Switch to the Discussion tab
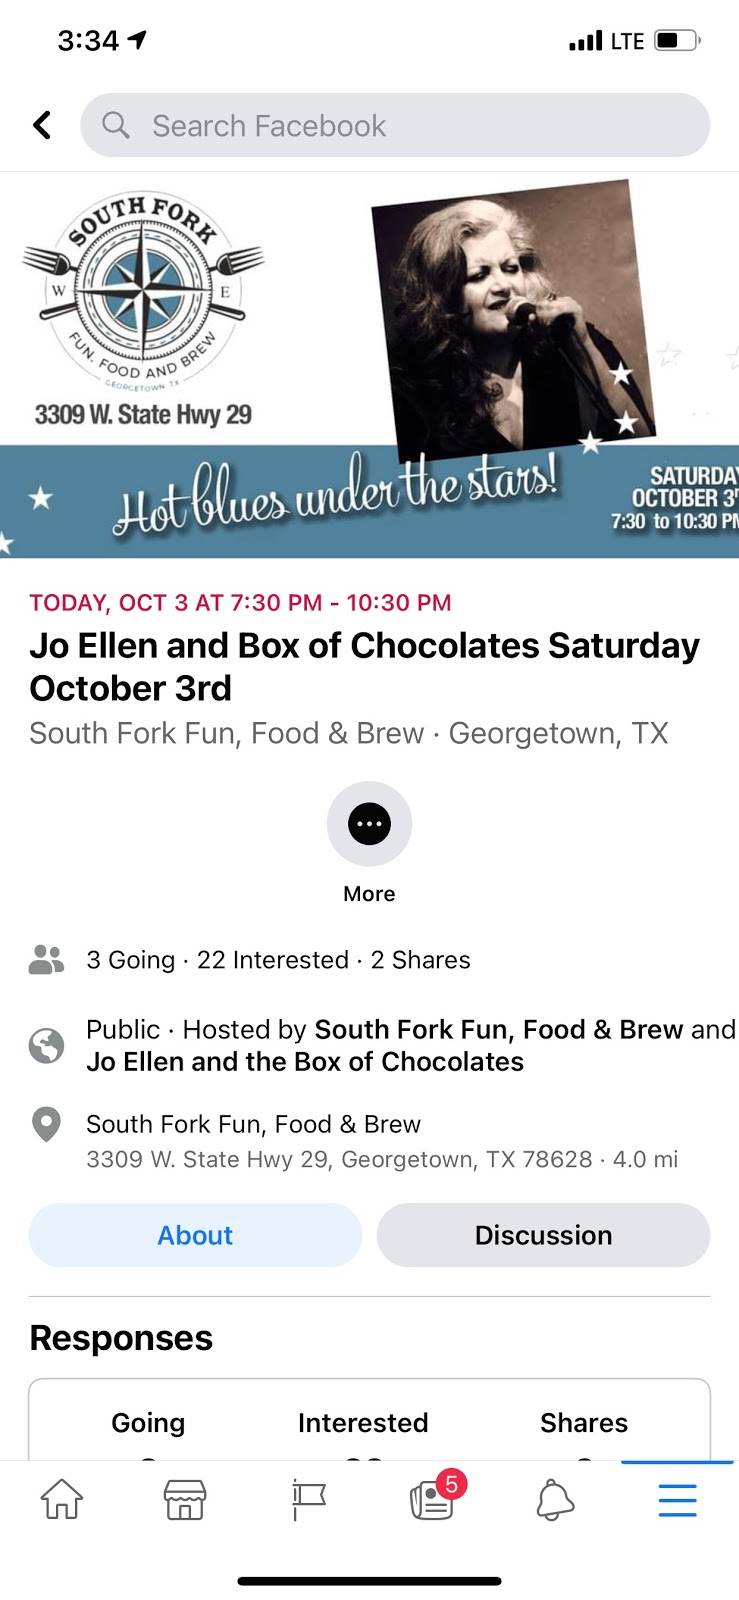The image size is (739, 1600). pos(543,1235)
